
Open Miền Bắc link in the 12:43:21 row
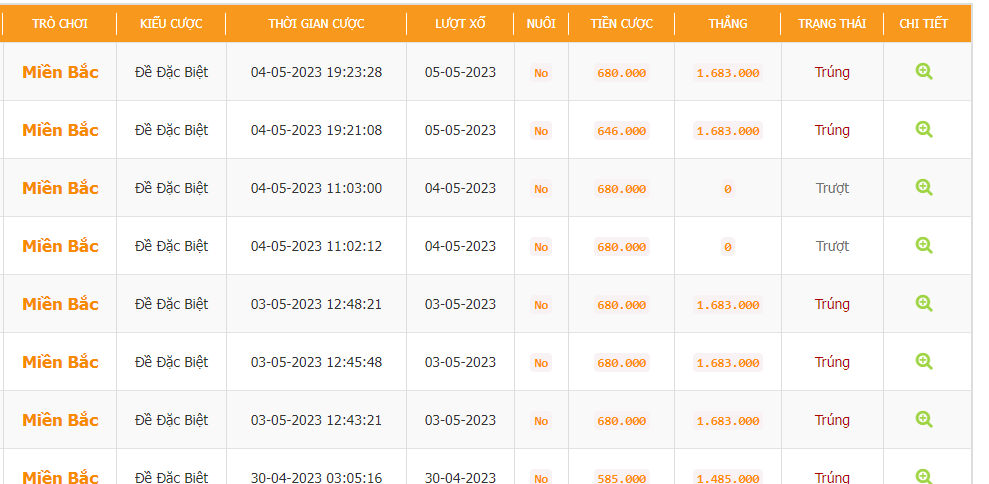61,420
